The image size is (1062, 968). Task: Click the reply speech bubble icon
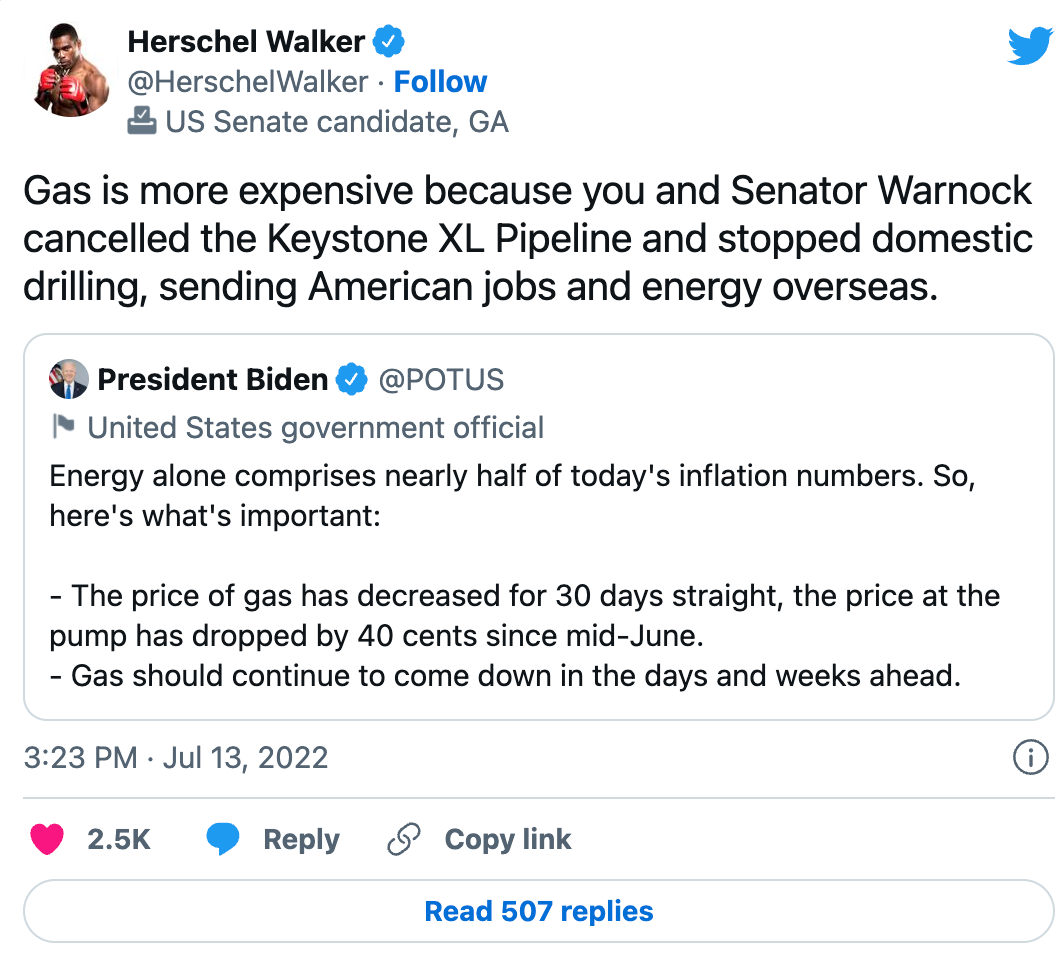pyautogui.click(x=223, y=839)
